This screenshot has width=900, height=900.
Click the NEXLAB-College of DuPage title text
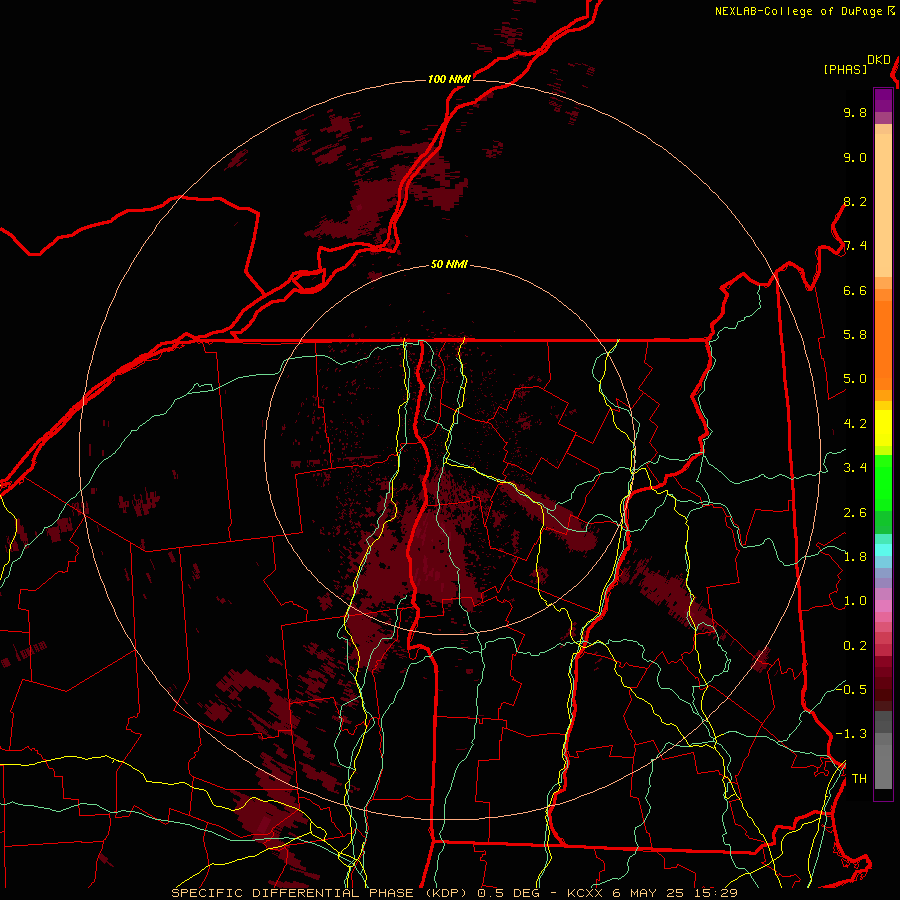pos(798,11)
